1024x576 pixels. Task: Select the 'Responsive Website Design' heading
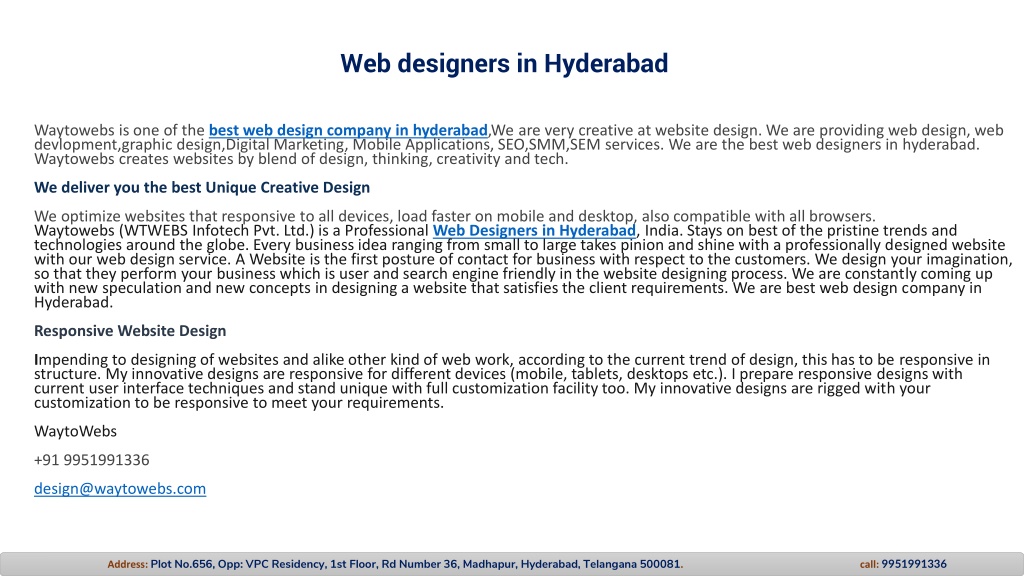pyautogui.click(x=130, y=331)
